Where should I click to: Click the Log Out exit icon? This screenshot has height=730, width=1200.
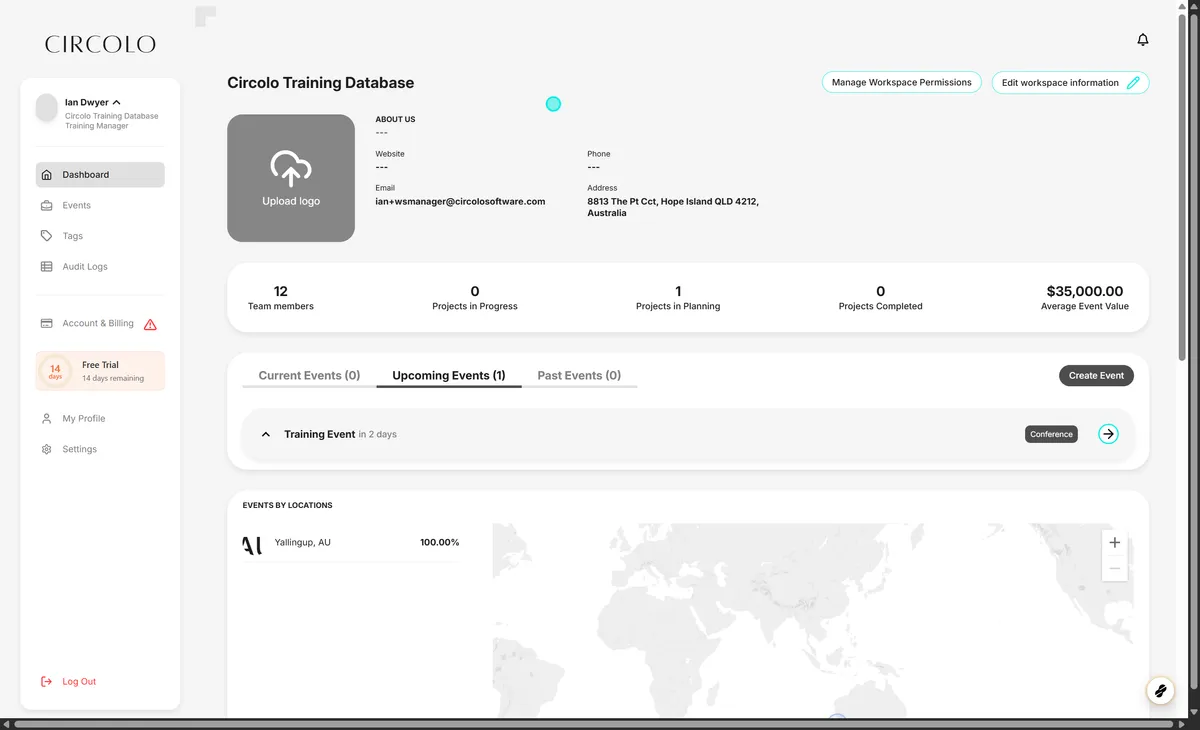(46, 682)
